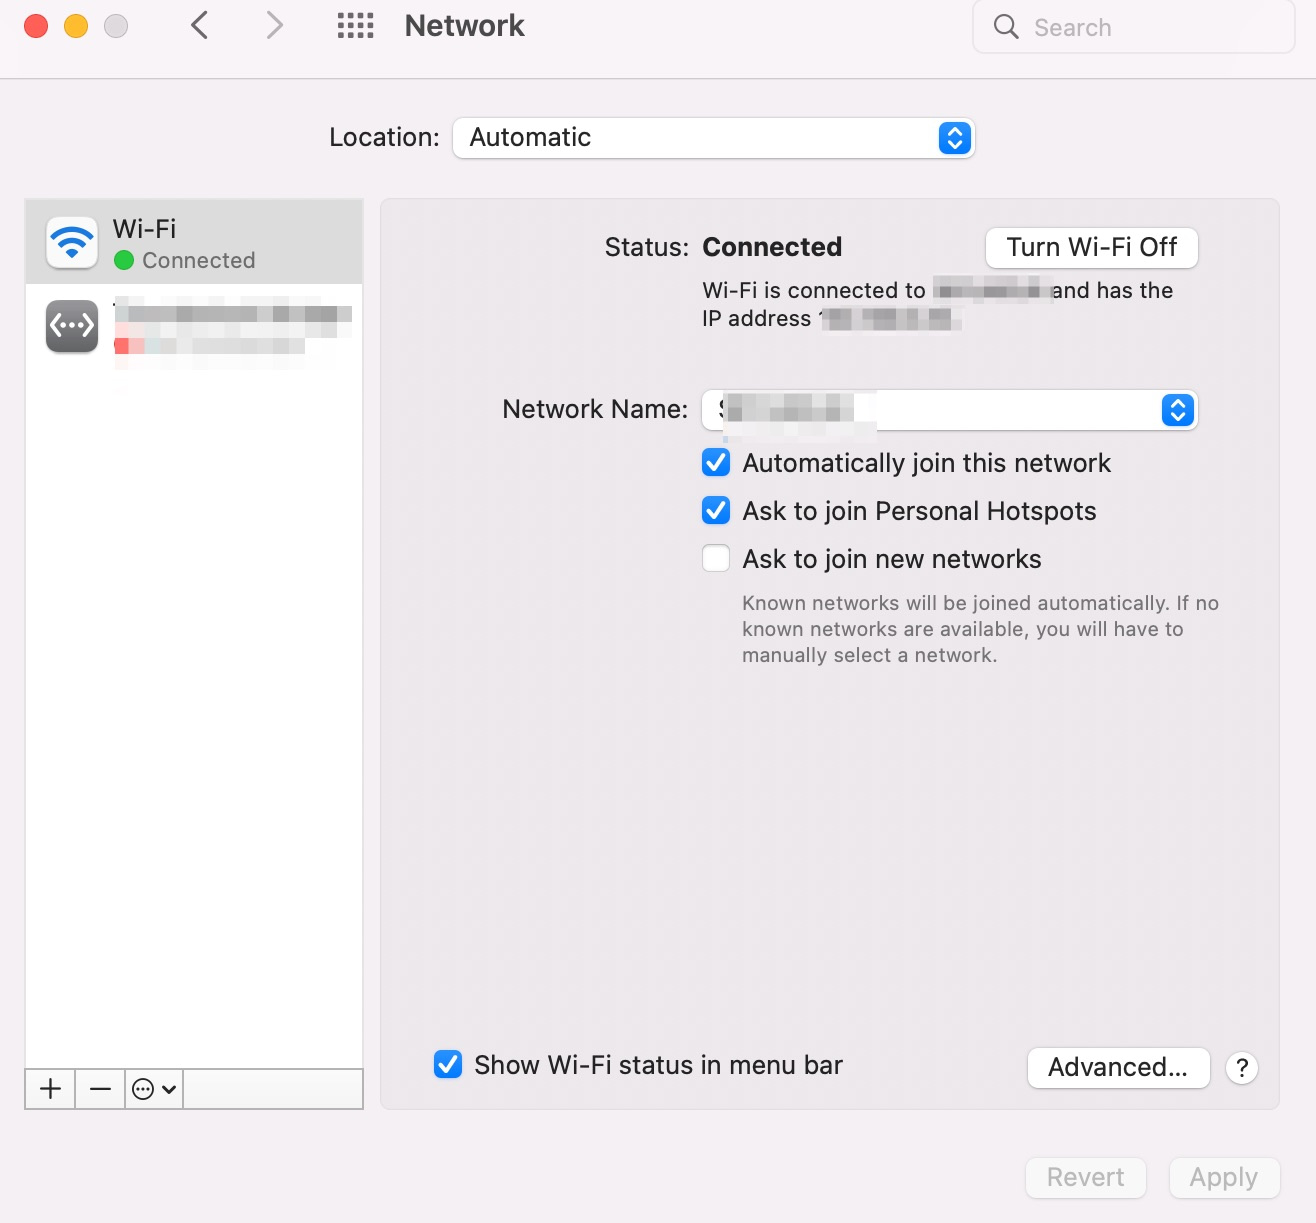
Task: Disable Ask to join Personal Hotspots
Action: tap(716, 511)
